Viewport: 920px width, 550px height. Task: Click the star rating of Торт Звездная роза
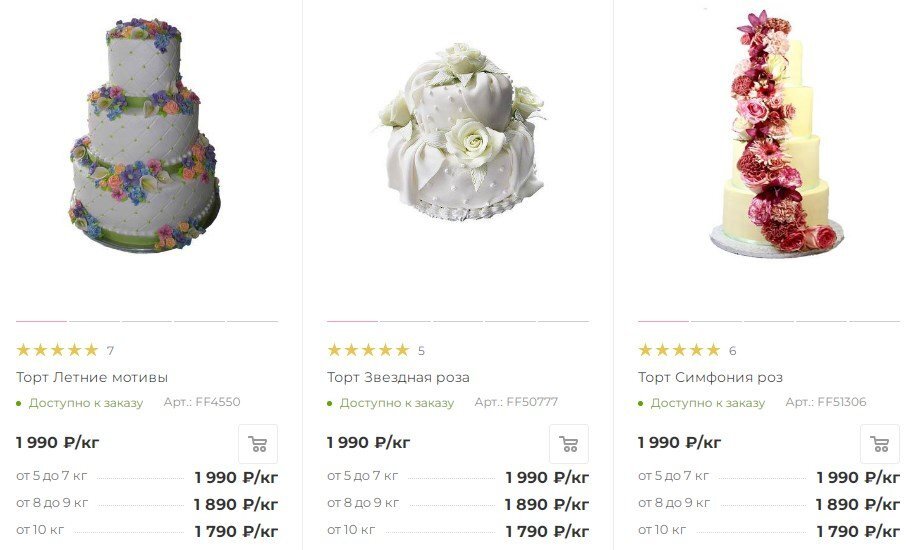pos(368,350)
